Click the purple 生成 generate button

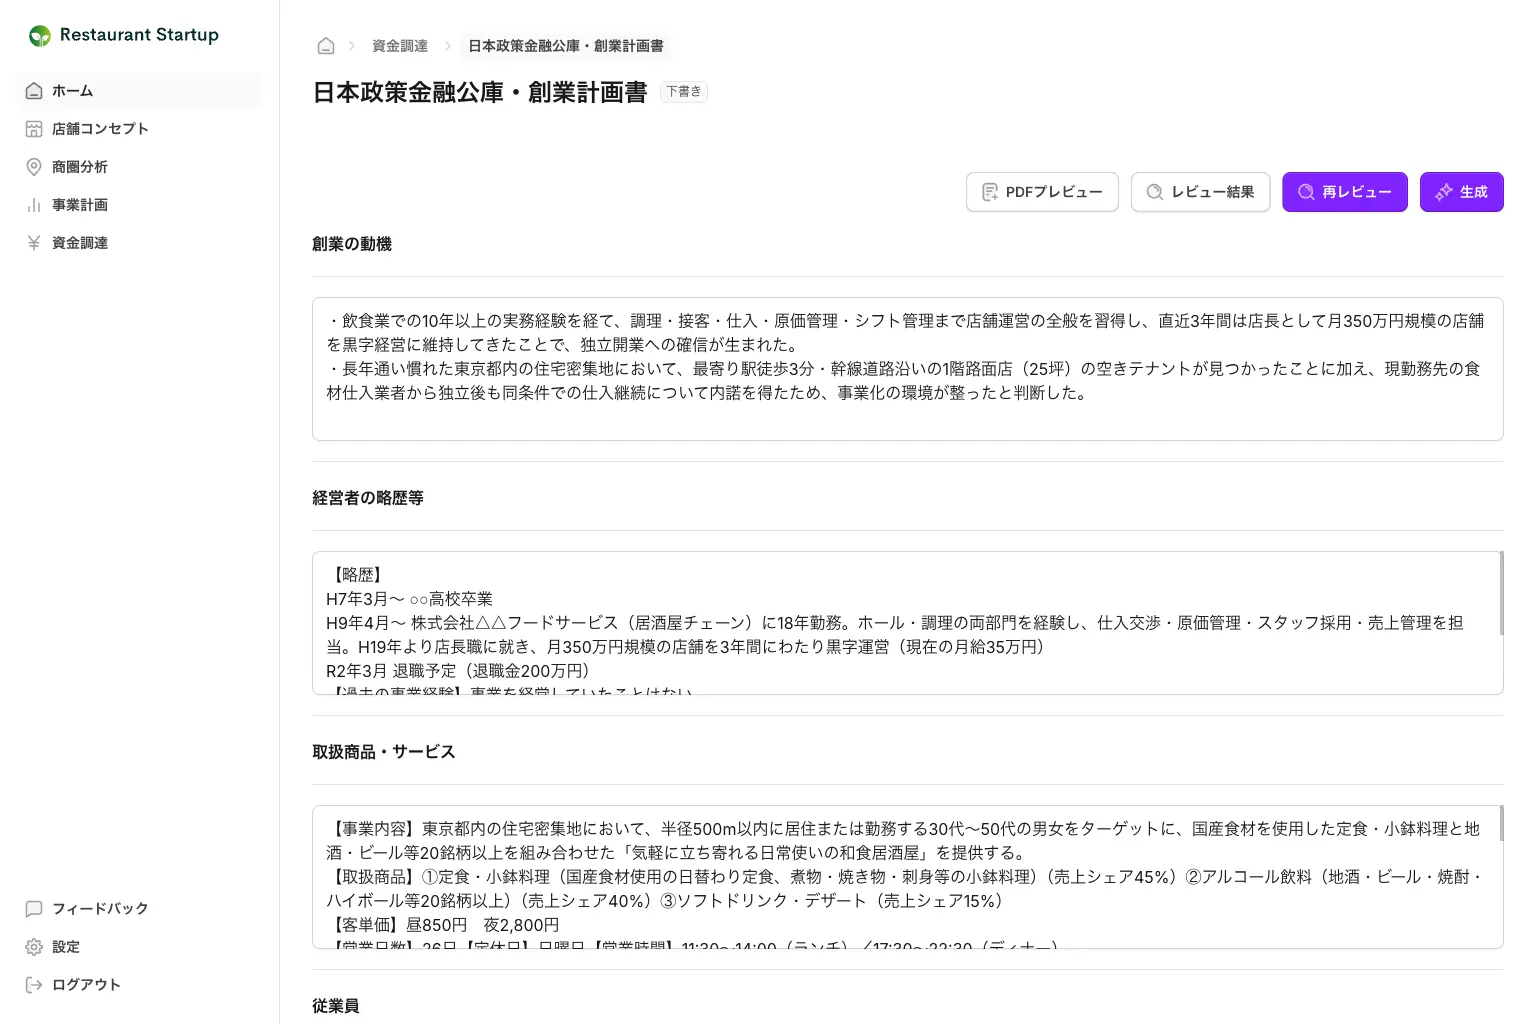click(1461, 192)
